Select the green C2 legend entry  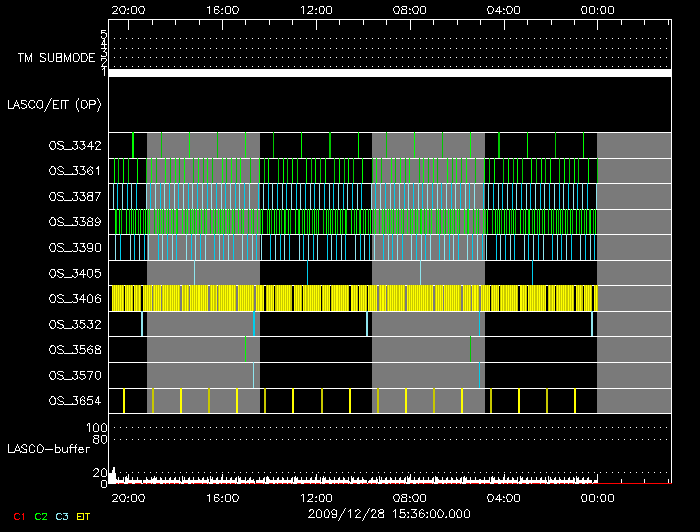[x=41, y=516]
